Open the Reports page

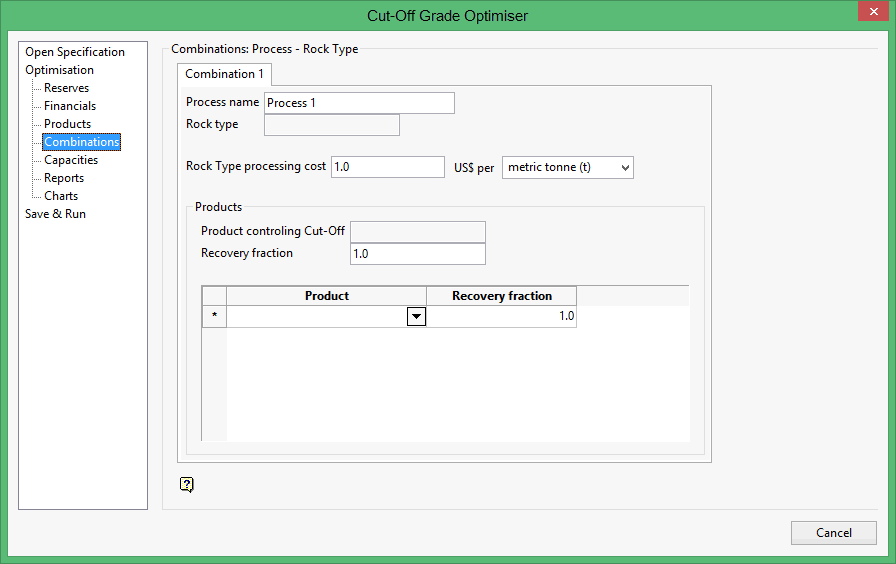tap(64, 178)
